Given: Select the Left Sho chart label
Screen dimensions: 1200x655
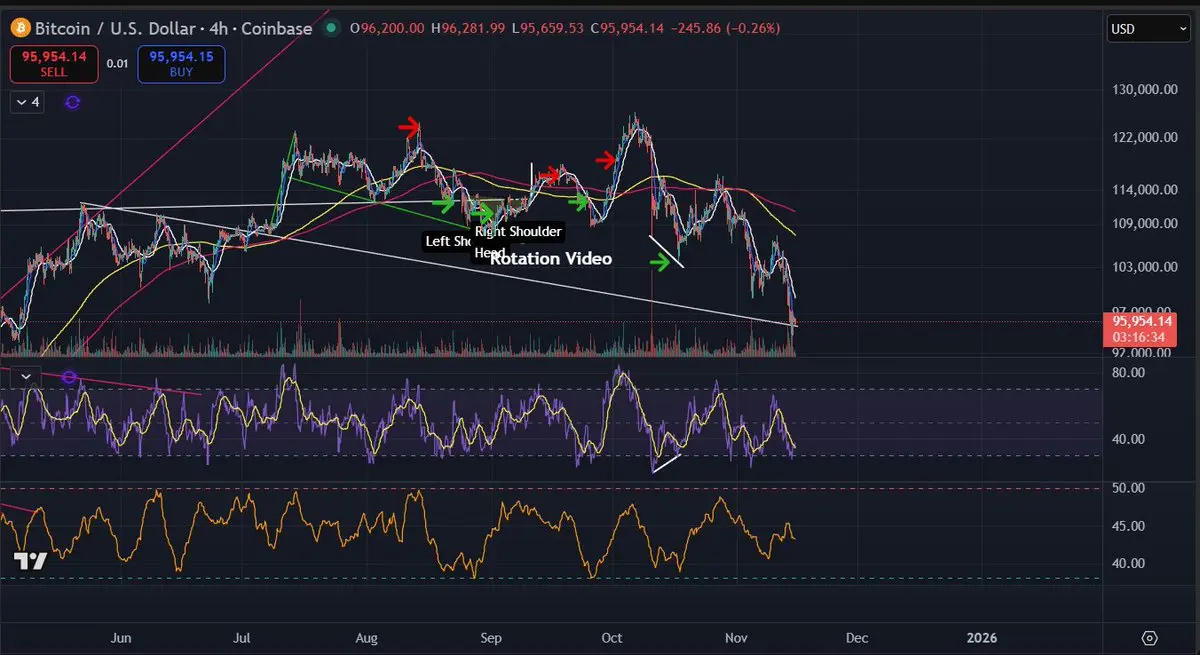Looking at the screenshot, I should pos(448,241).
